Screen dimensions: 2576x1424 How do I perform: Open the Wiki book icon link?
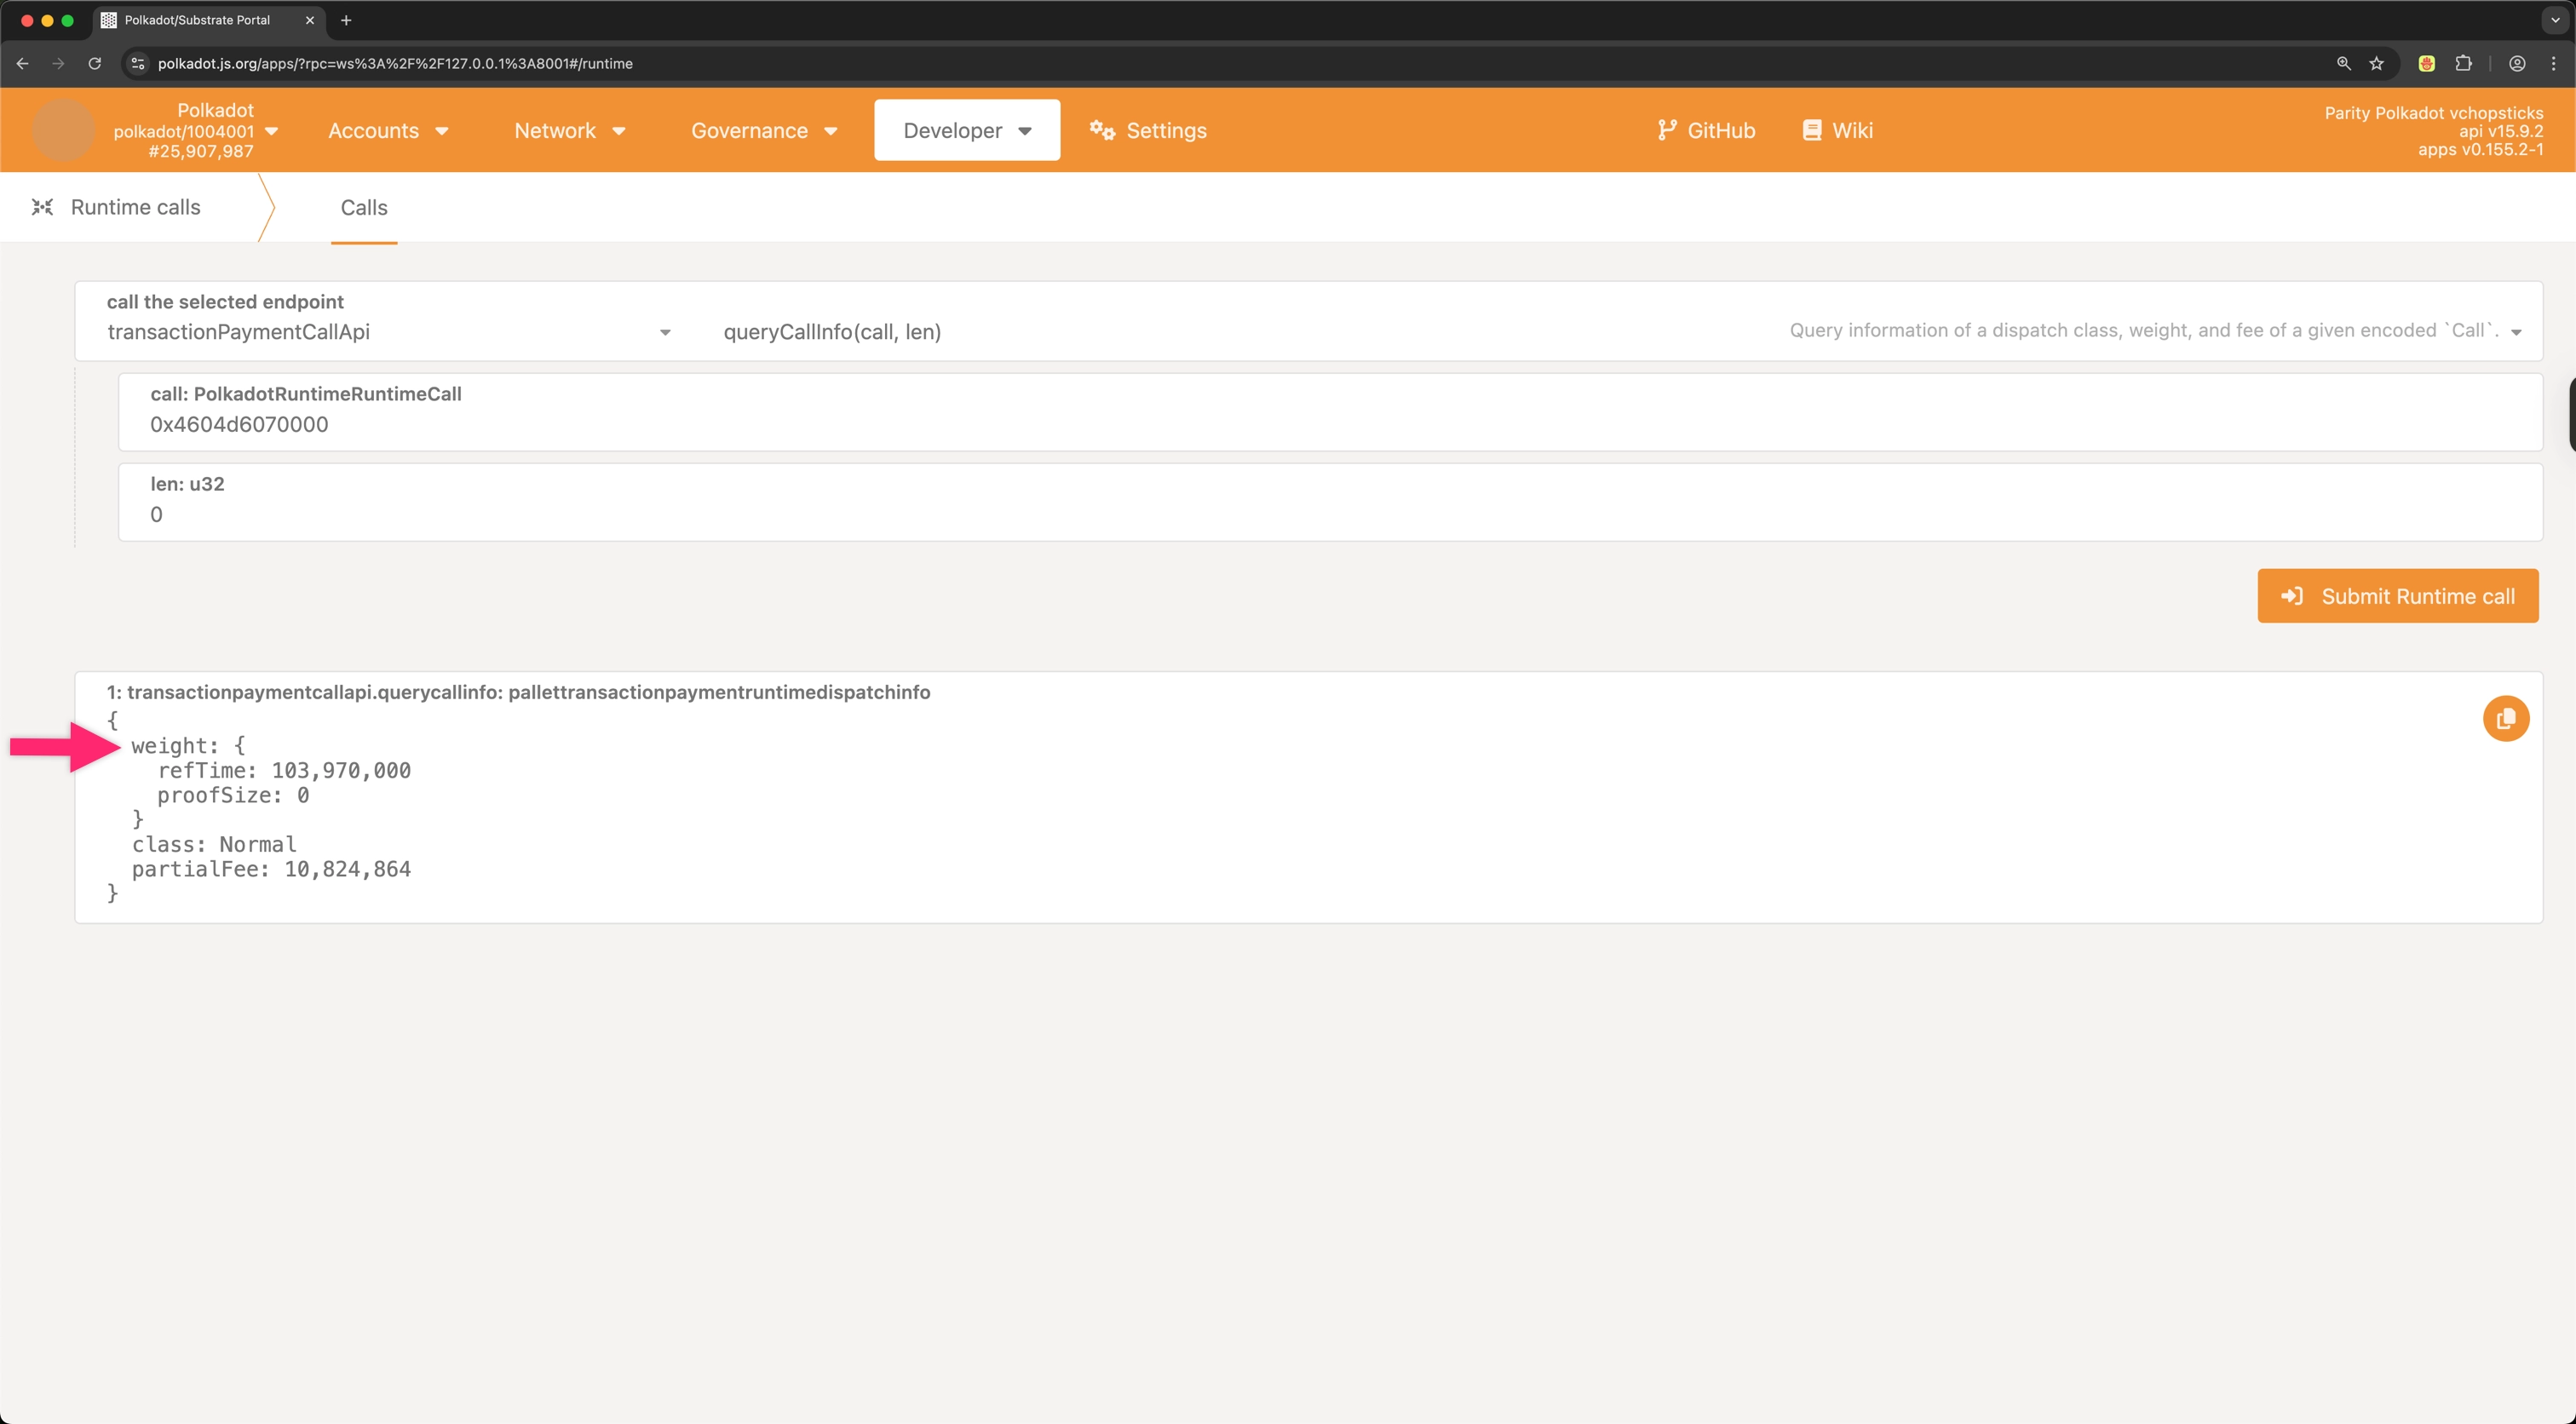point(1811,130)
